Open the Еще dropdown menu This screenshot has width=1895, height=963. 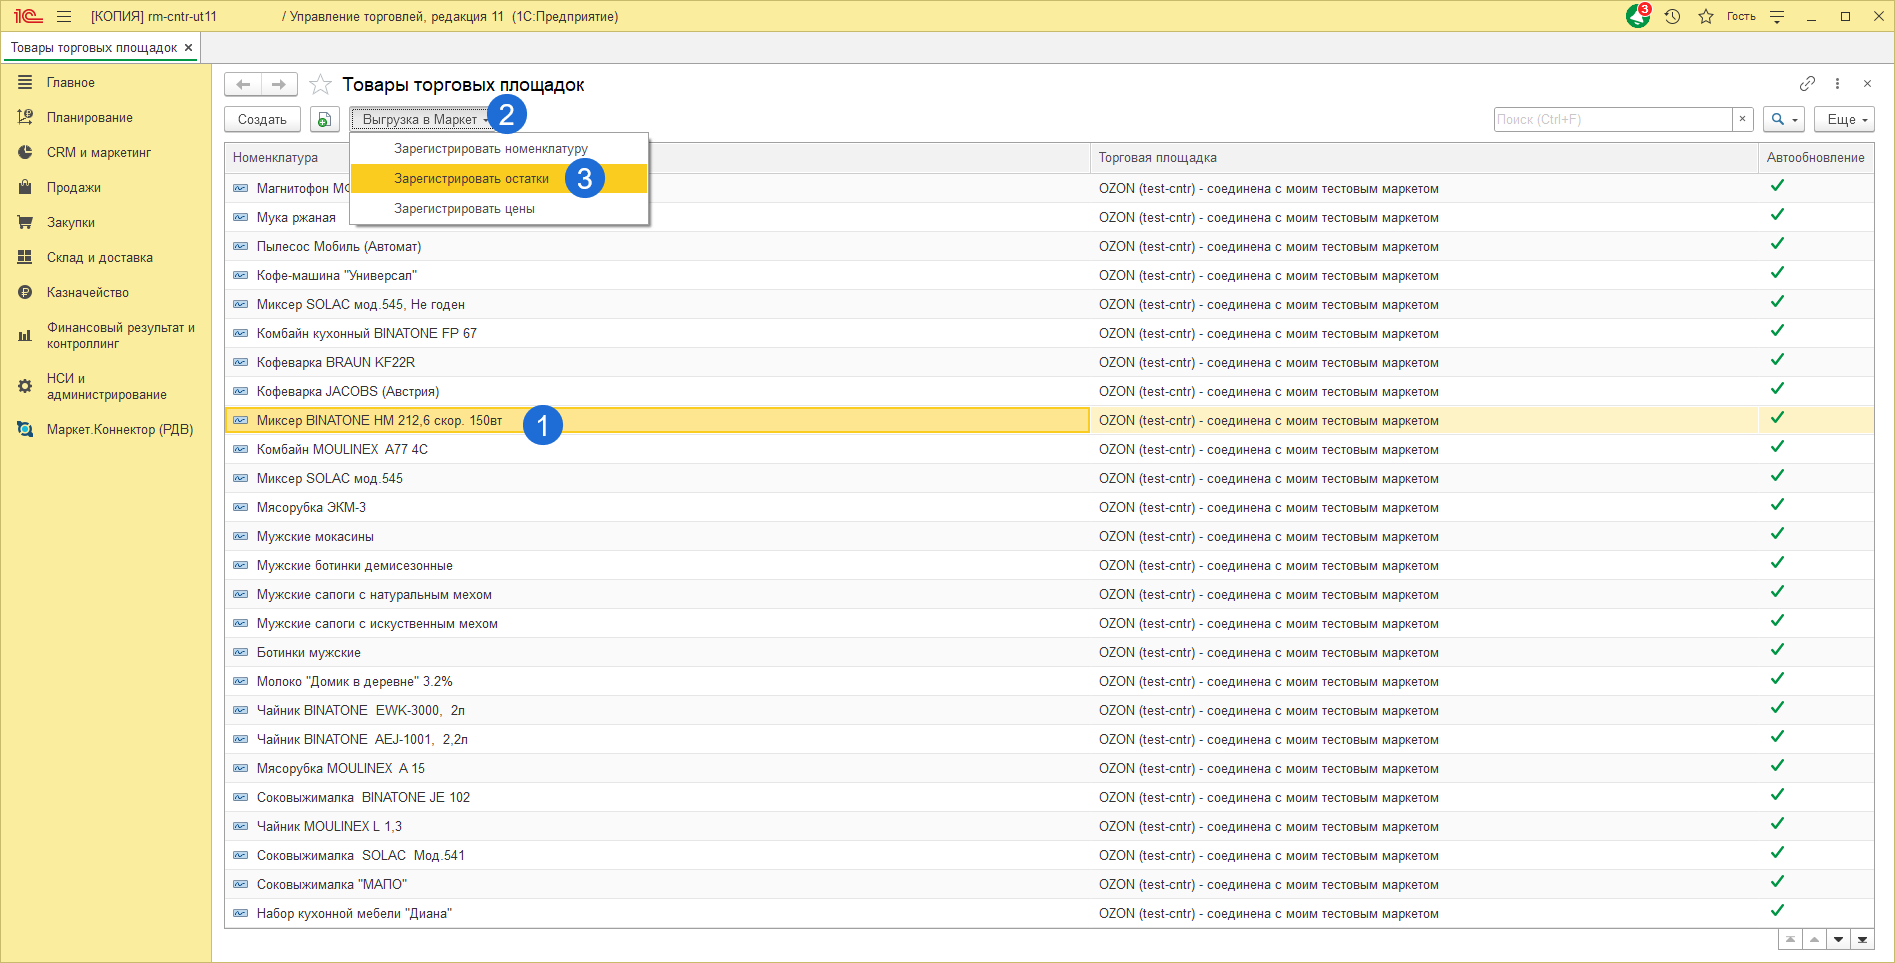(1844, 119)
